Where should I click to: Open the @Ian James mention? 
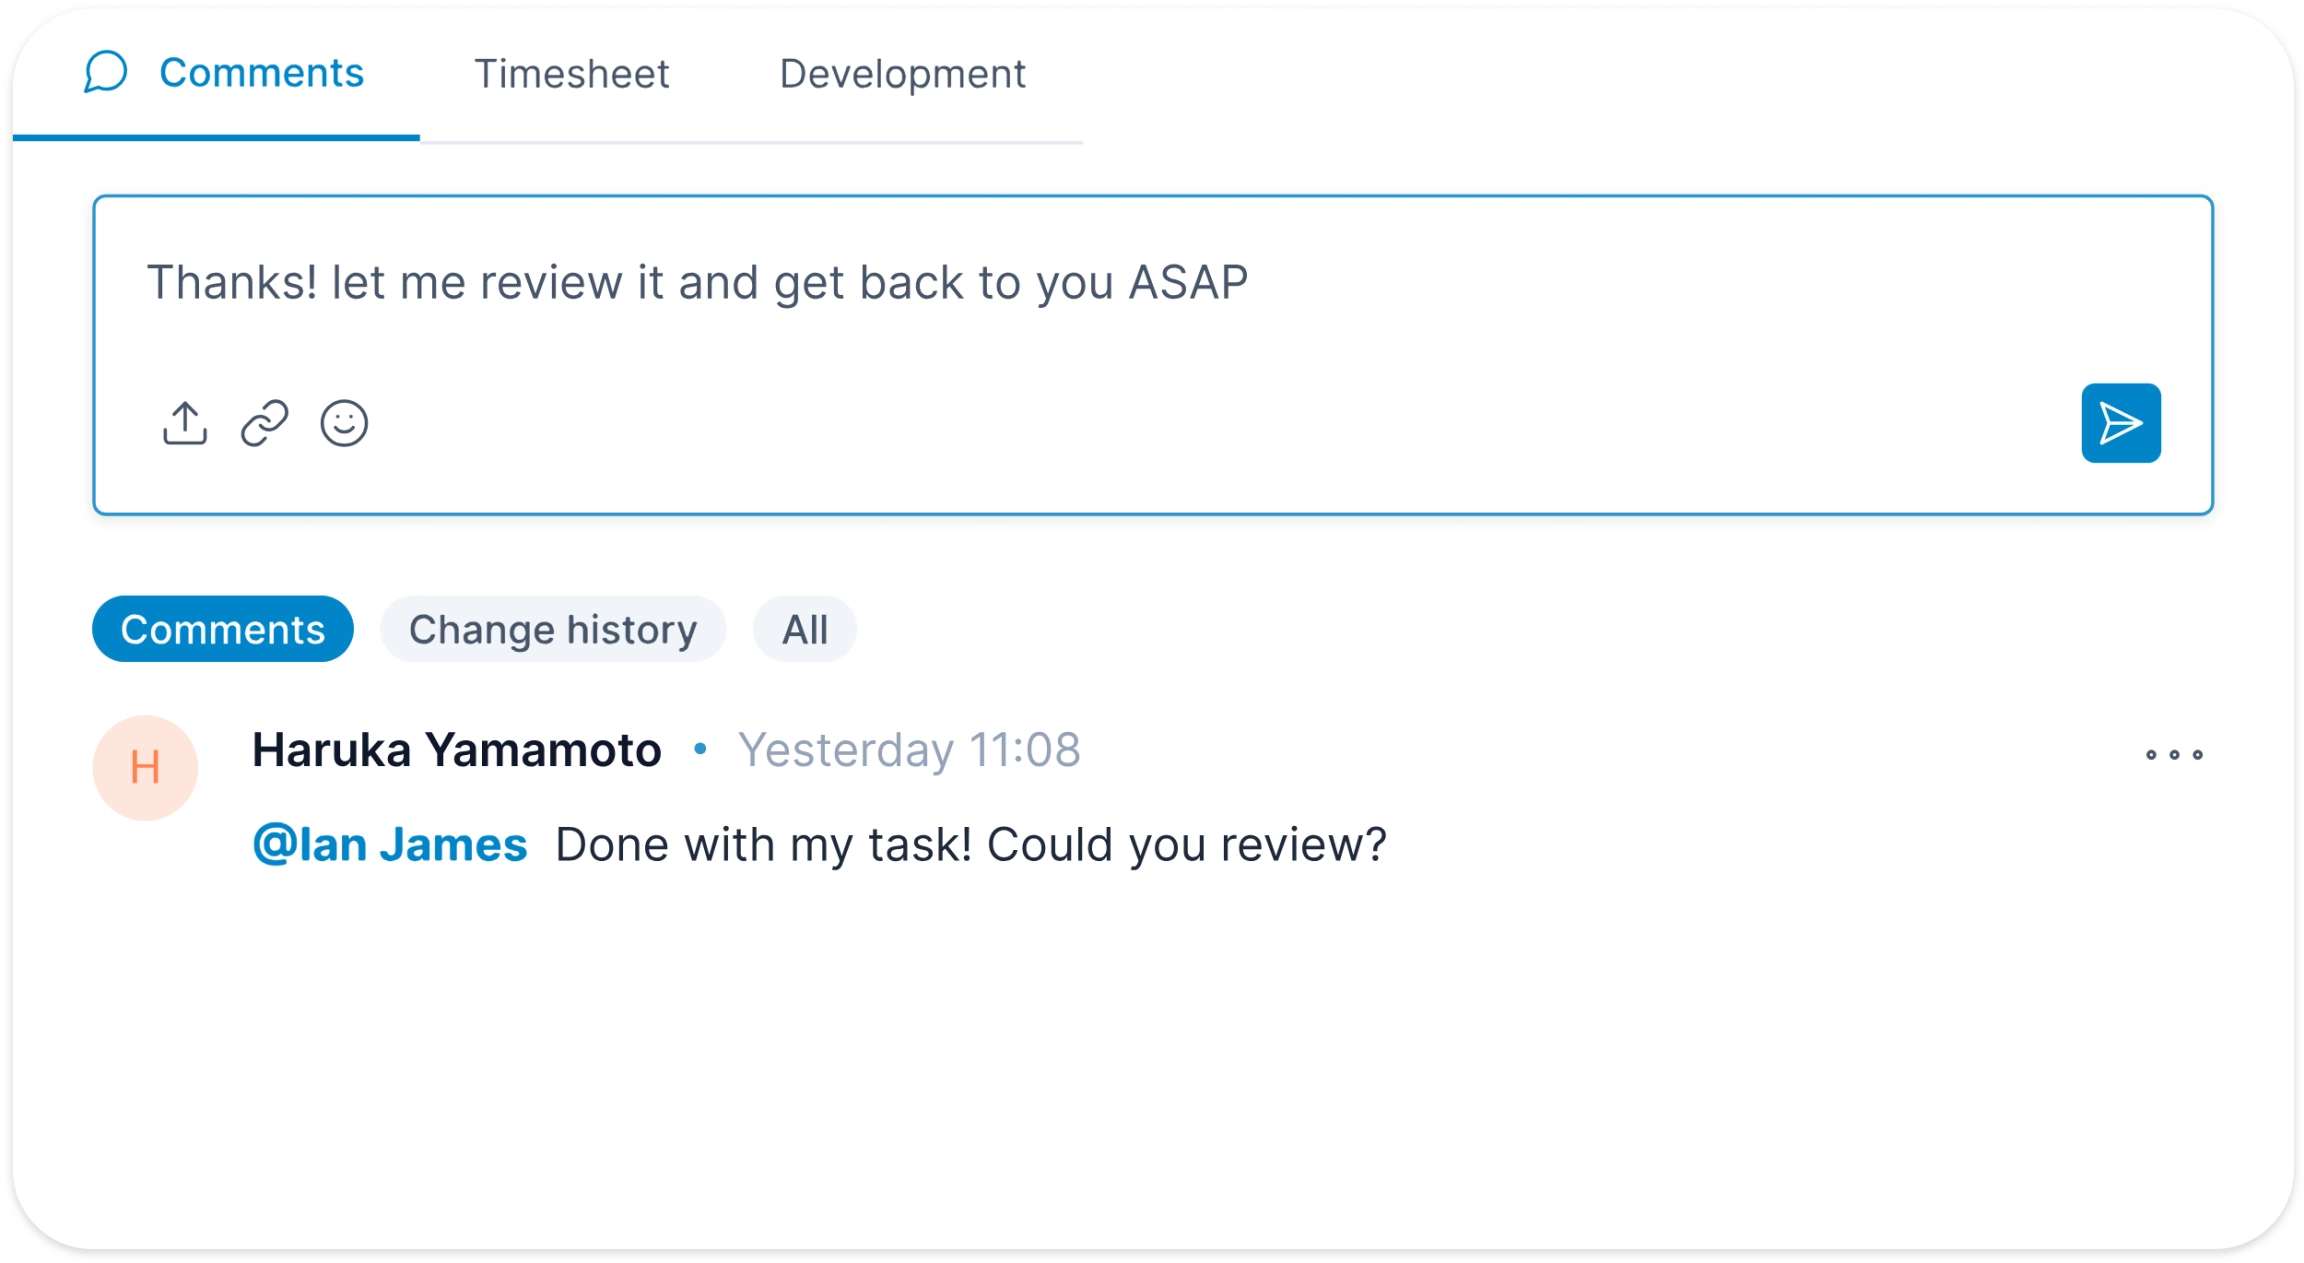coord(390,843)
